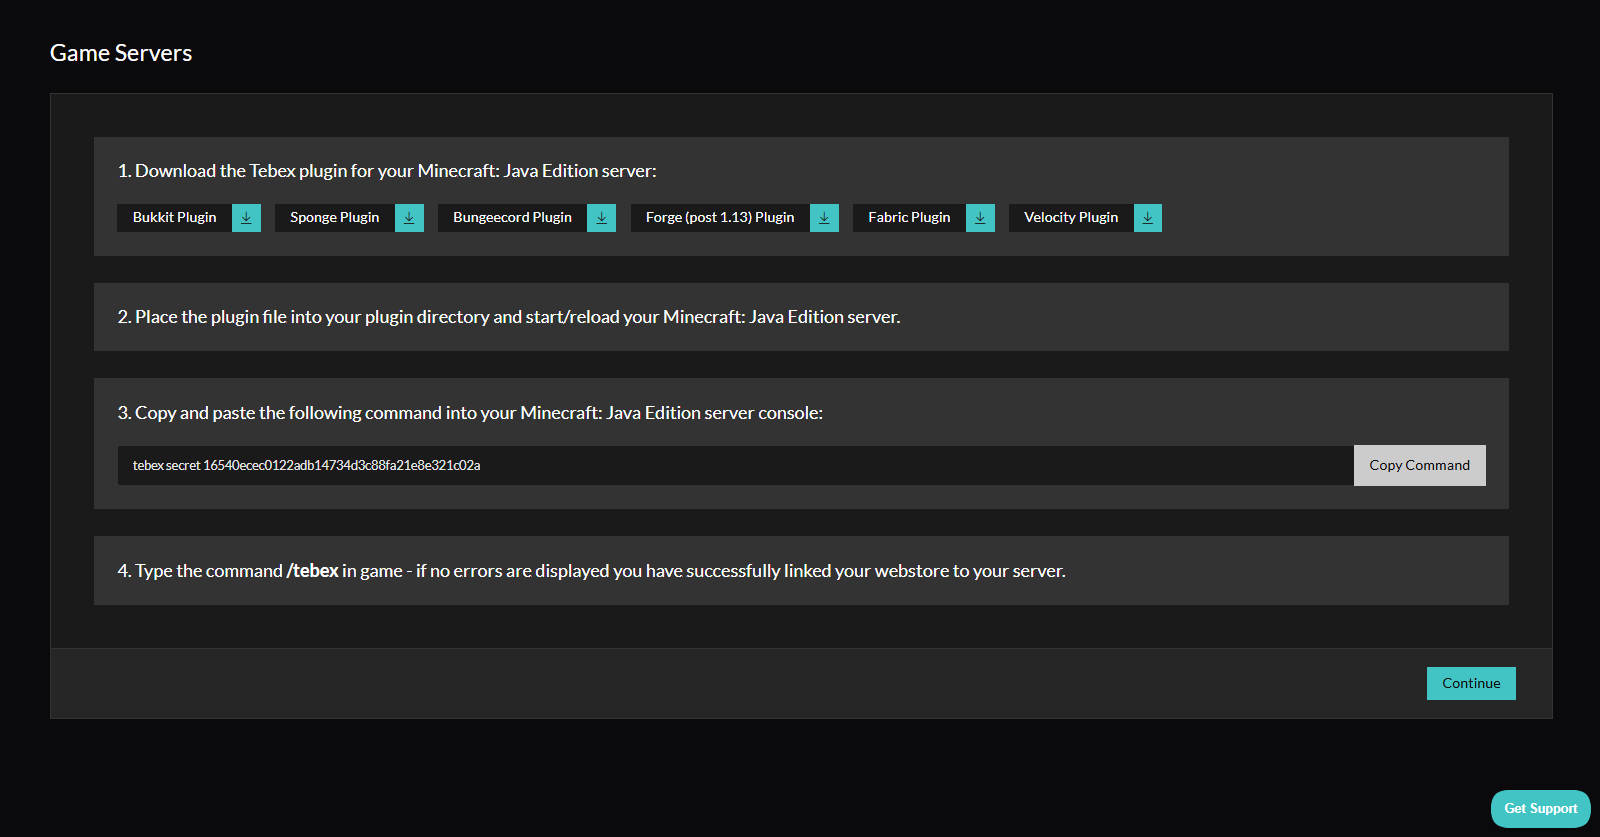Click the Fabric Plugin download arrow icon
The image size is (1600, 837).
tap(980, 218)
